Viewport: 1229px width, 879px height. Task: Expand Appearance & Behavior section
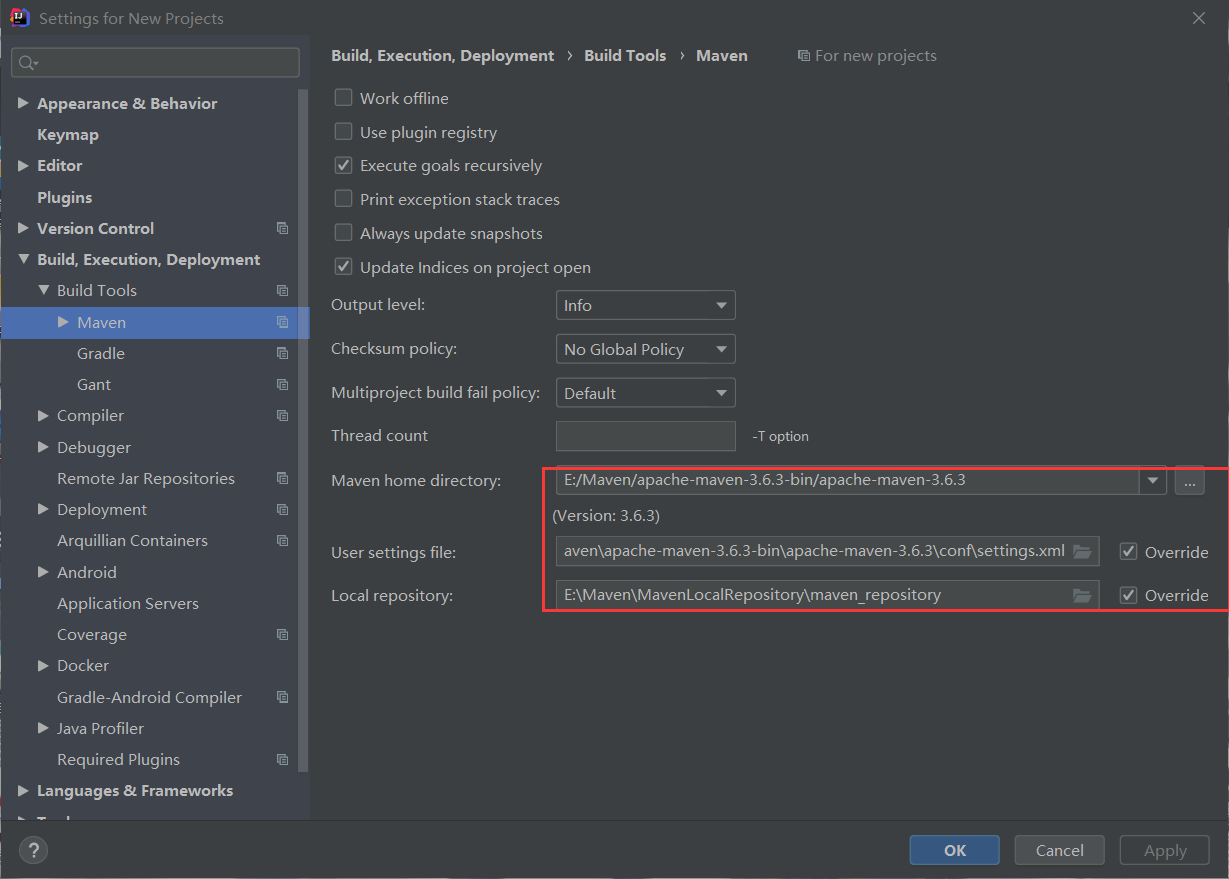pos(23,103)
